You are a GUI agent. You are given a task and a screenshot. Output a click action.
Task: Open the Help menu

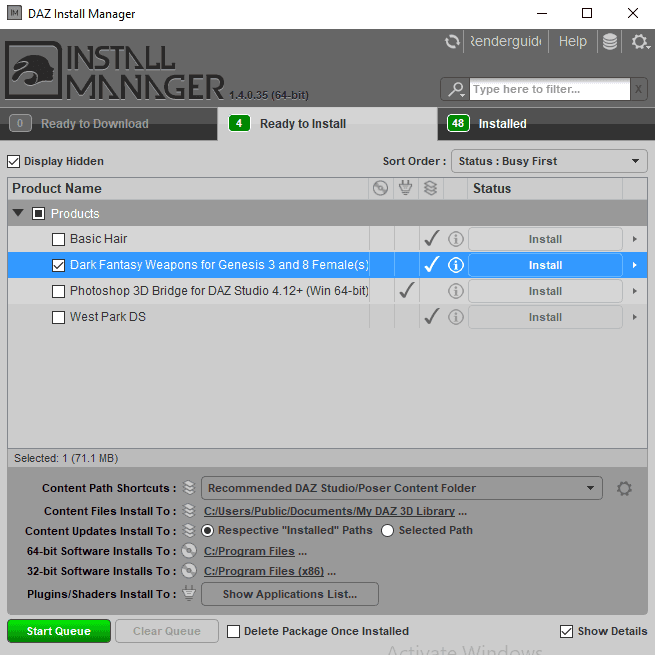pyautogui.click(x=573, y=41)
